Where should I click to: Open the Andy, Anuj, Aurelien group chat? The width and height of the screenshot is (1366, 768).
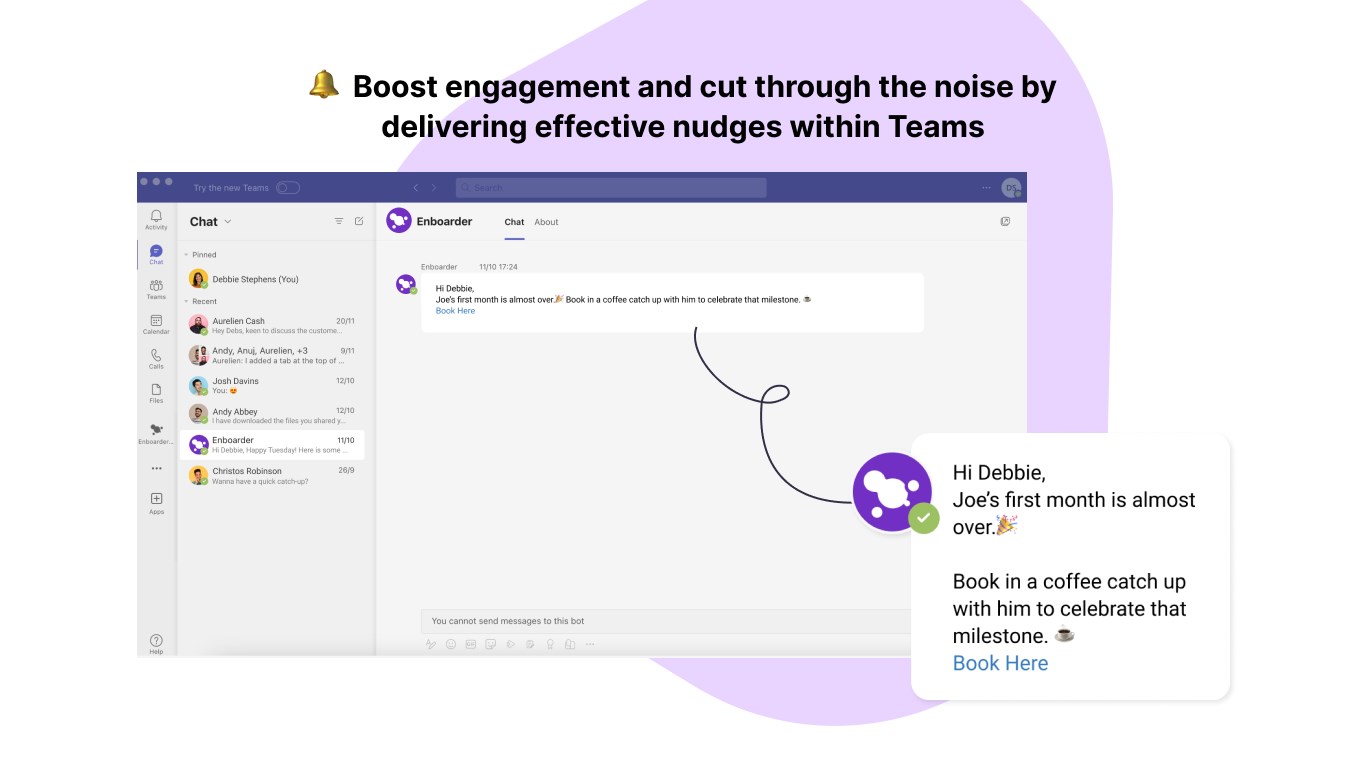[272, 355]
